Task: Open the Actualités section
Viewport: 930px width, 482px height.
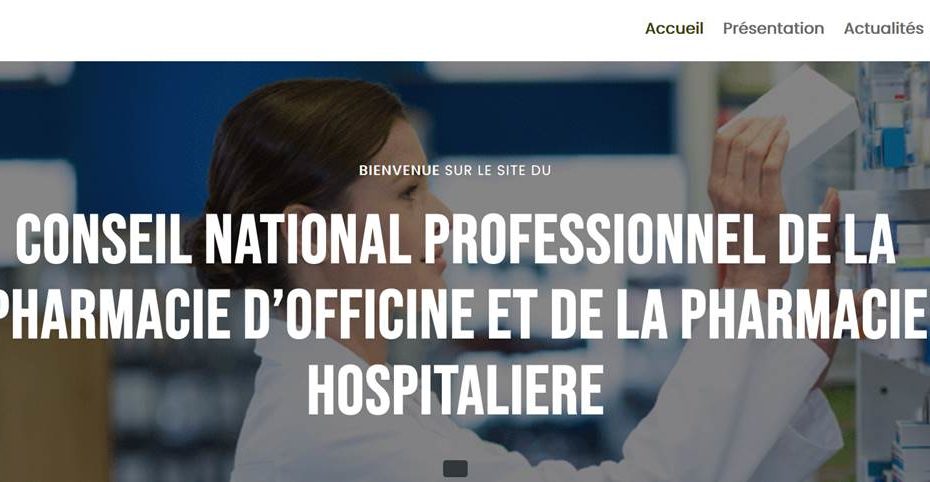Action: click(884, 28)
